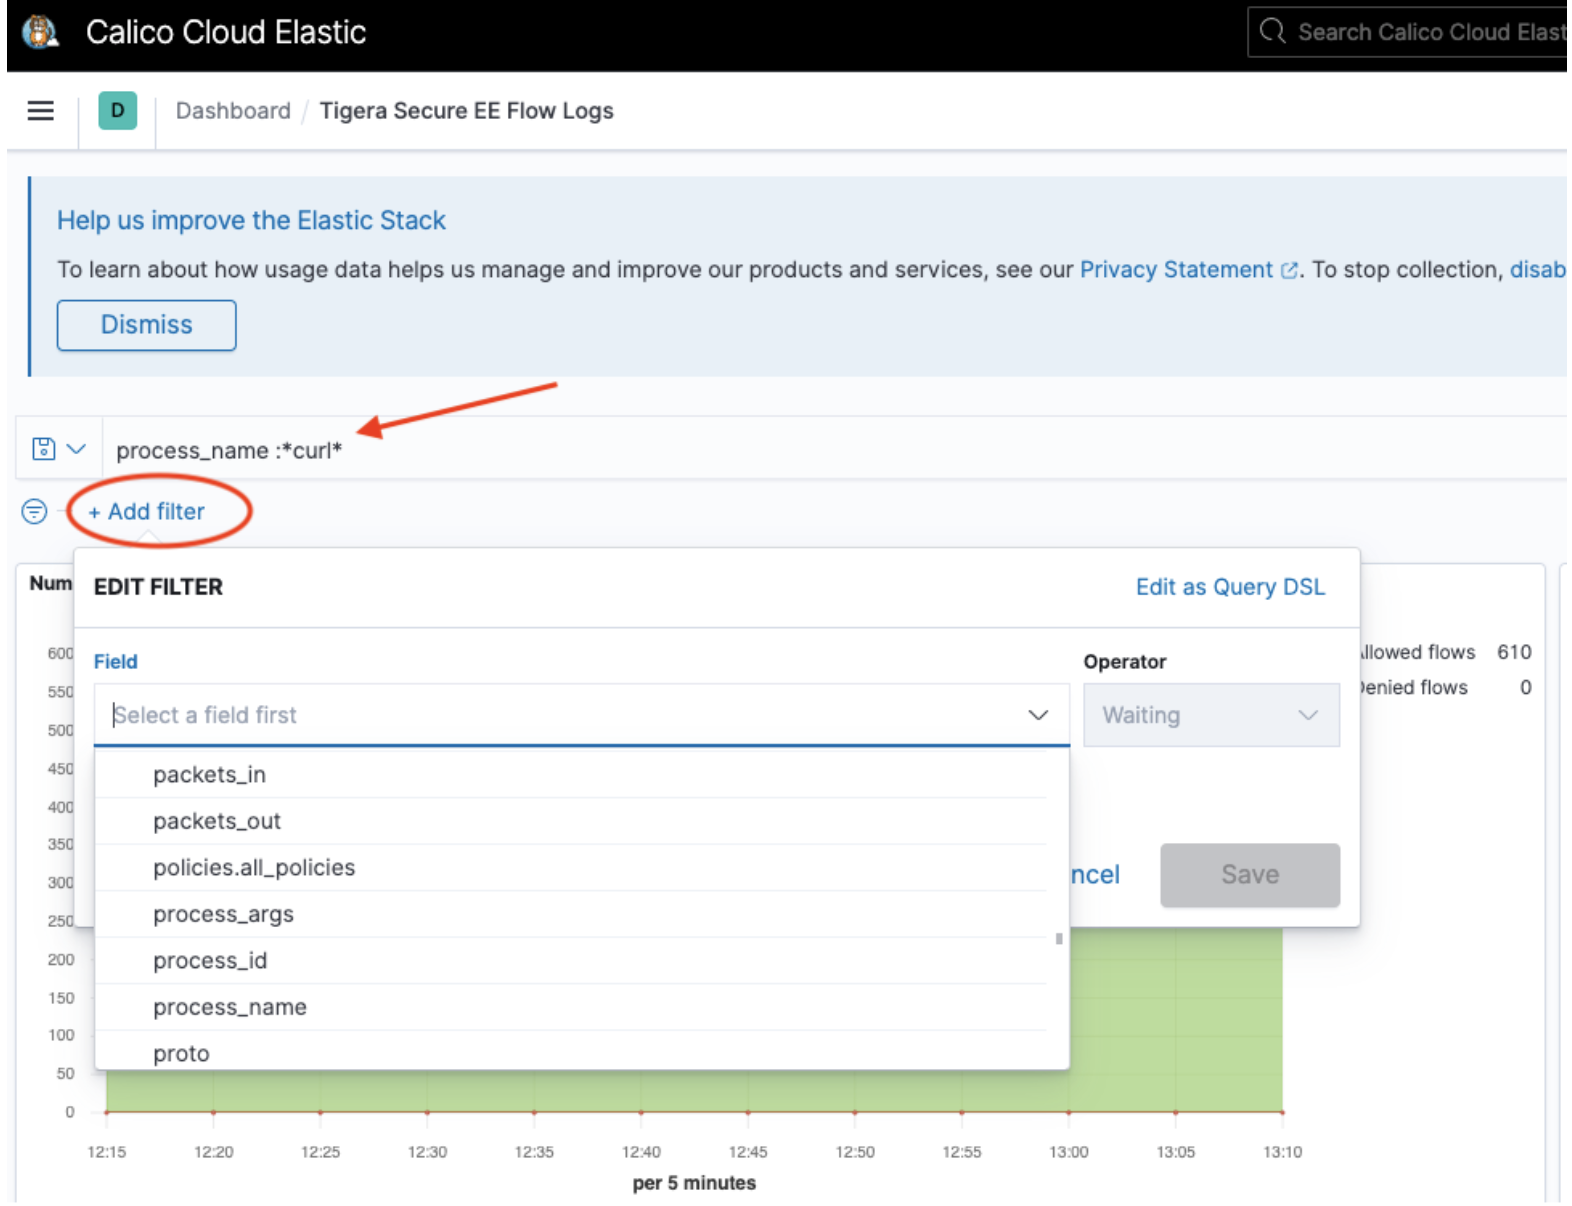Screen dimensions: 1572x1206
Task: Expand the saved query chevron
Action: [x=76, y=449]
